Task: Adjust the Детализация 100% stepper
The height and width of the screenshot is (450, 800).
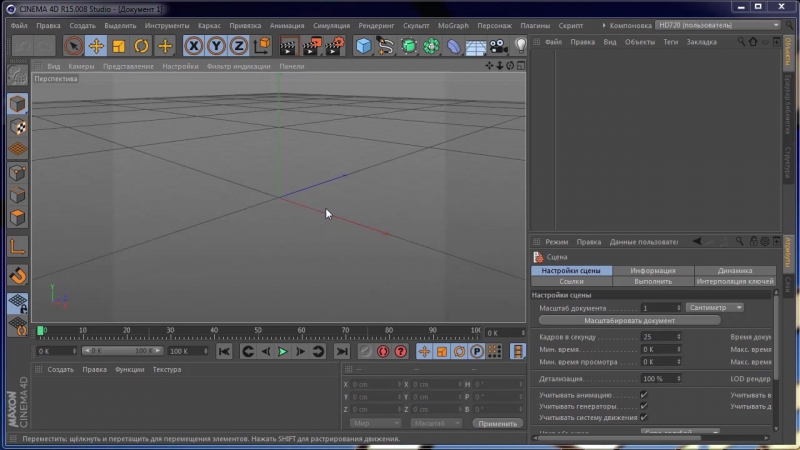Action: click(678, 379)
